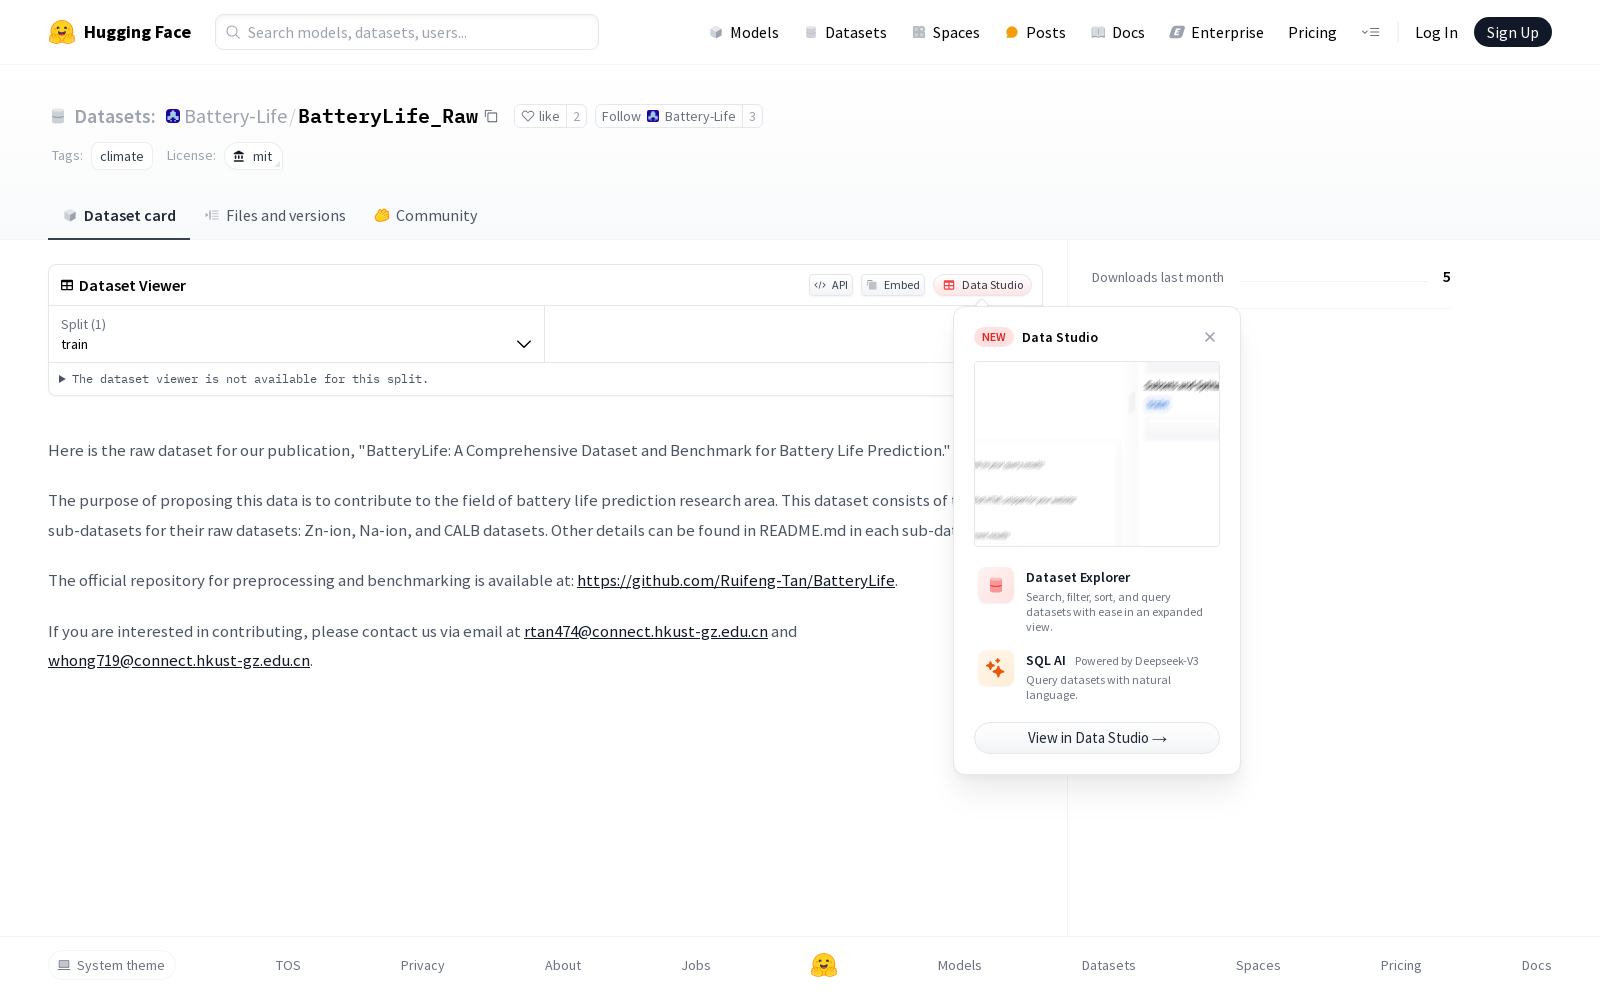Image resolution: width=1600 pixels, height=1000 pixels.
Task: Expand the Split train dropdown
Action: point(296,334)
